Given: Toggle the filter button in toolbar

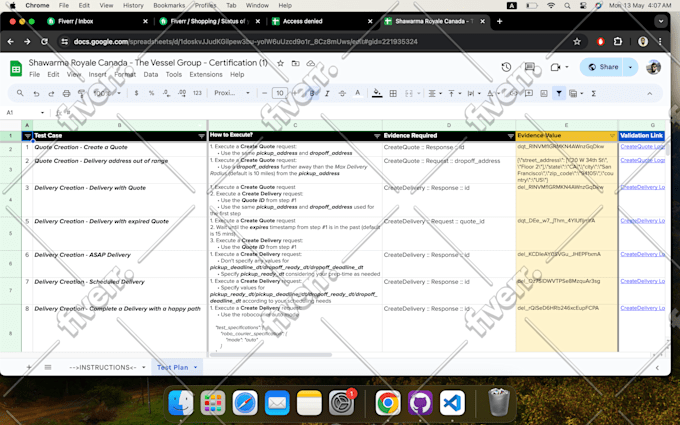Looking at the screenshot, I should tap(559, 93).
